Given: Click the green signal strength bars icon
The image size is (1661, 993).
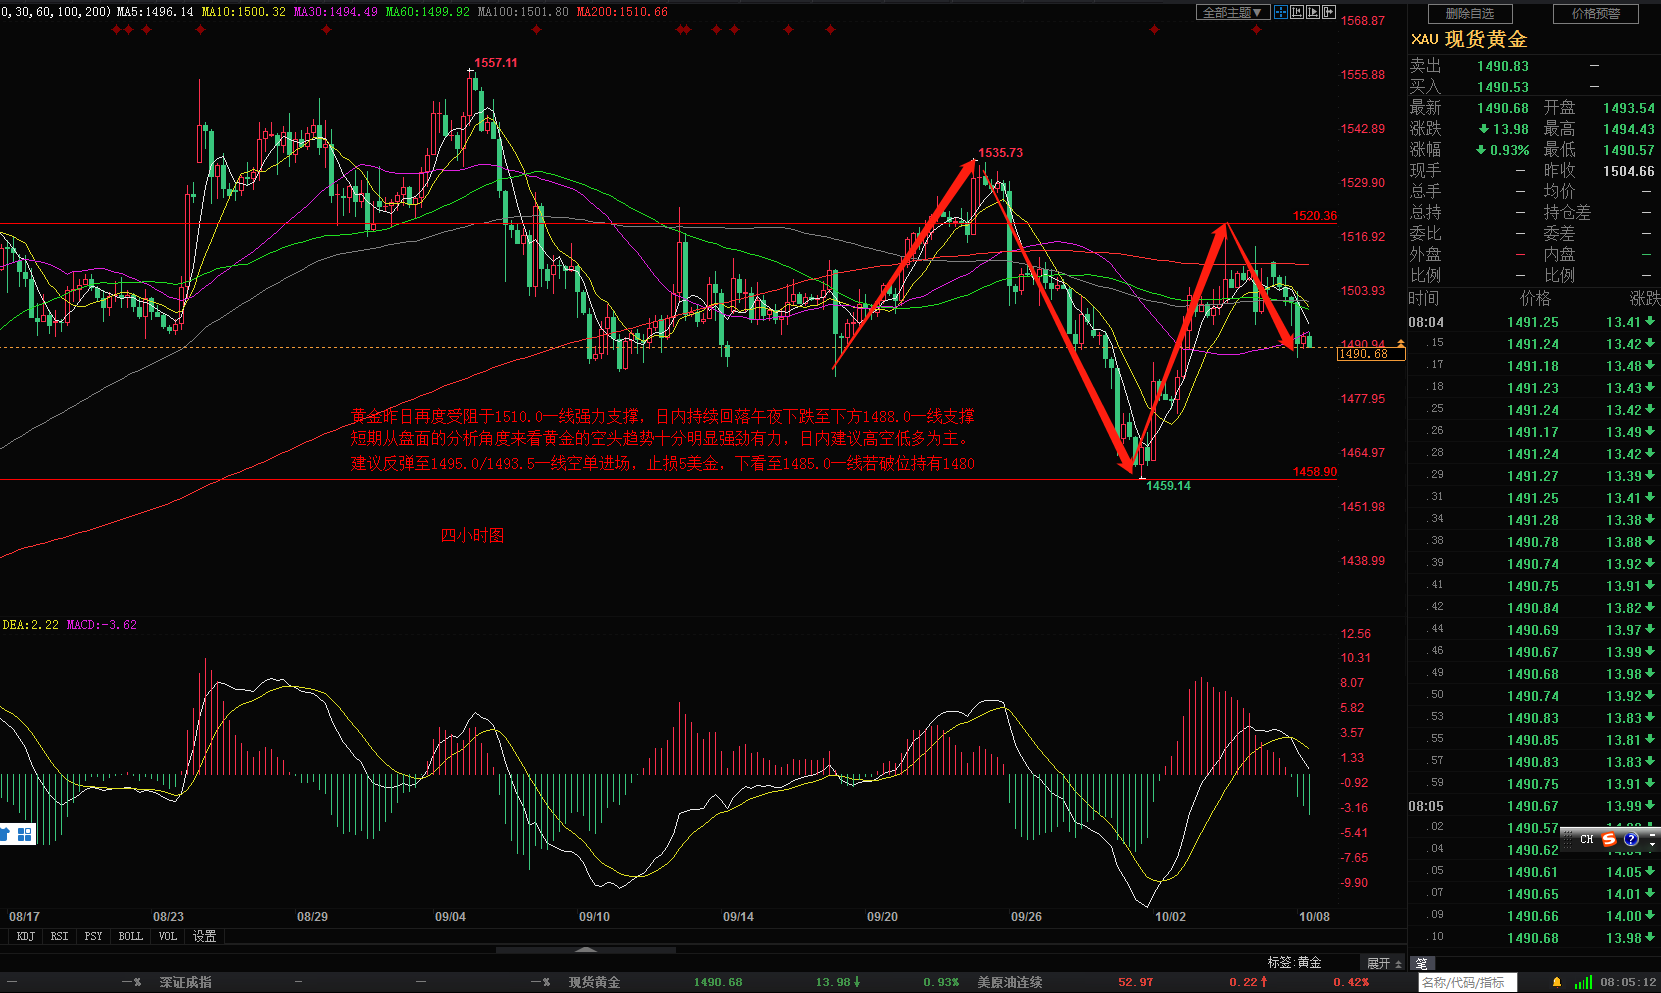Looking at the screenshot, I should point(1583,983).
